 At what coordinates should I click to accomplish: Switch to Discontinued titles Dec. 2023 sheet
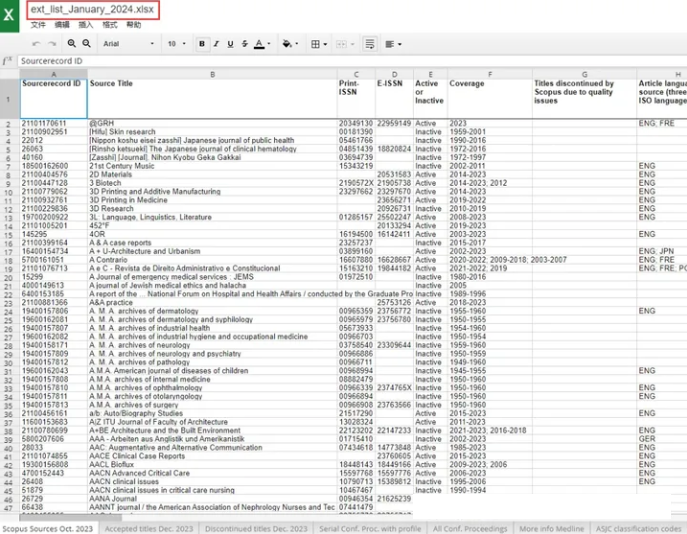pos(256,529)
